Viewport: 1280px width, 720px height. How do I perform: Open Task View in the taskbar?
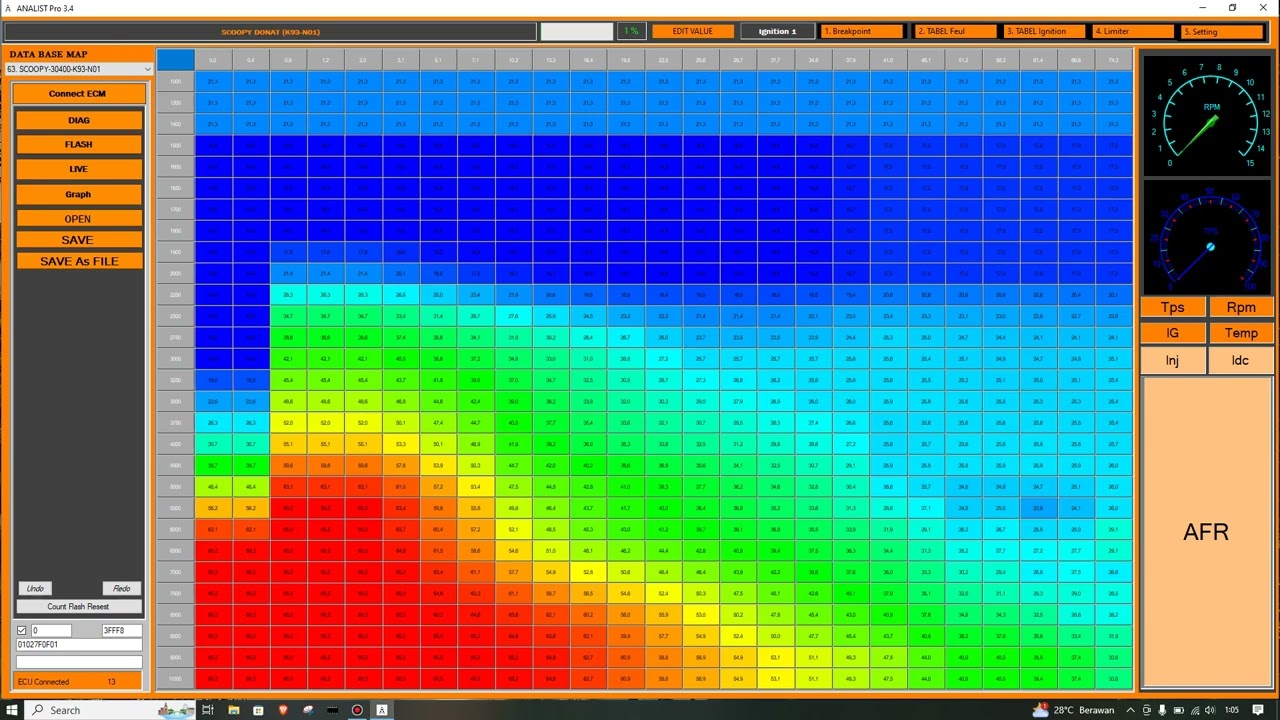point(208,710)
